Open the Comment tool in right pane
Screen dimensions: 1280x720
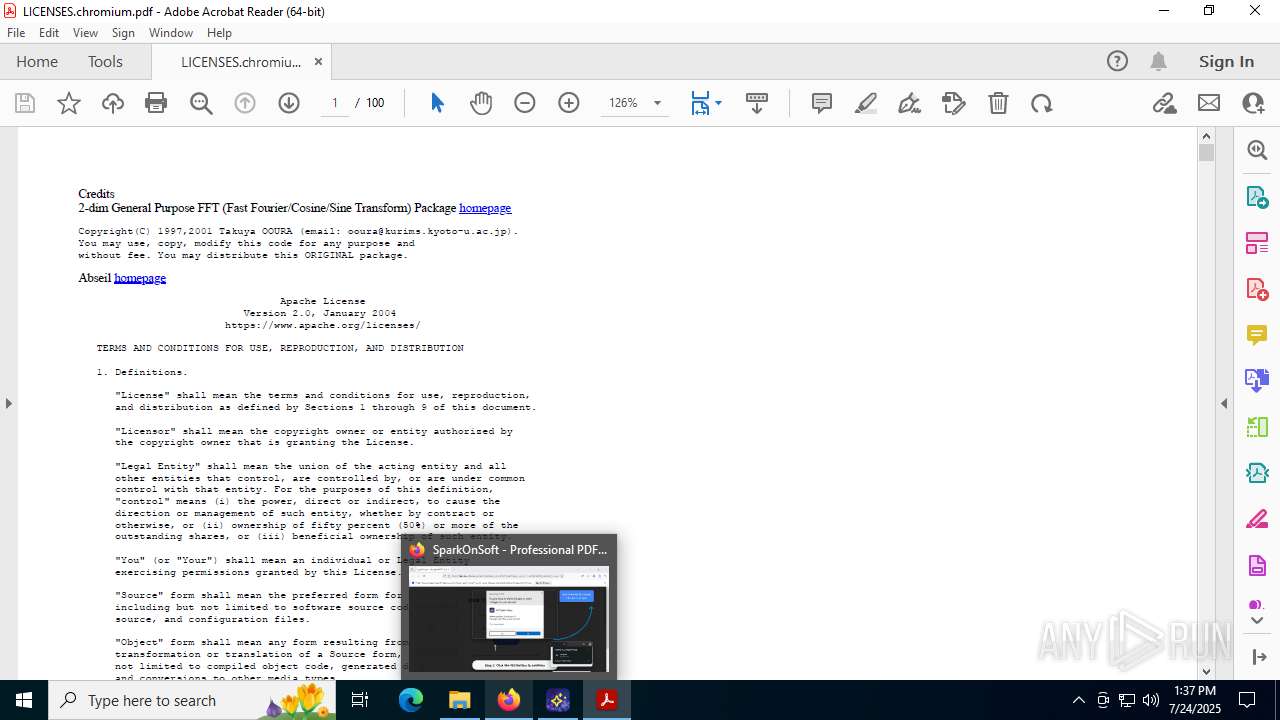pos(1257,334)
